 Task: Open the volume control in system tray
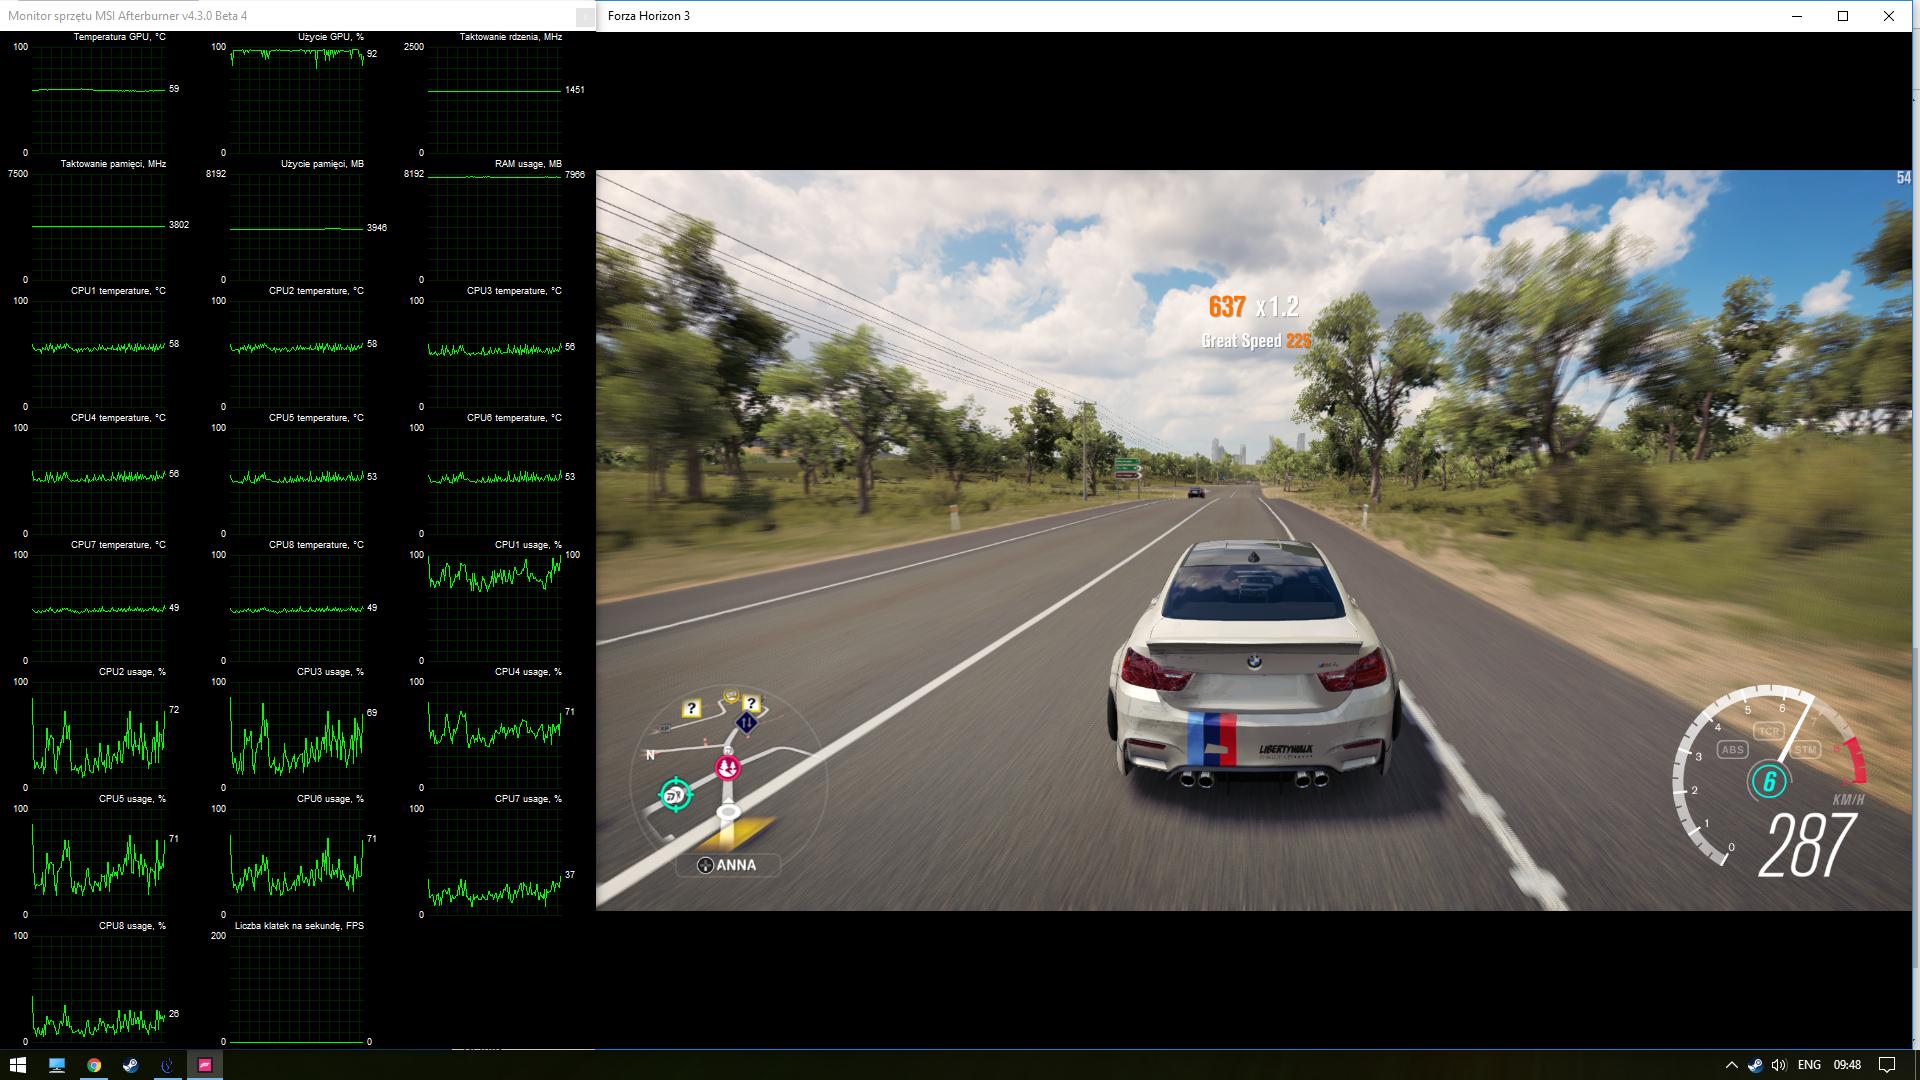1779,1065
